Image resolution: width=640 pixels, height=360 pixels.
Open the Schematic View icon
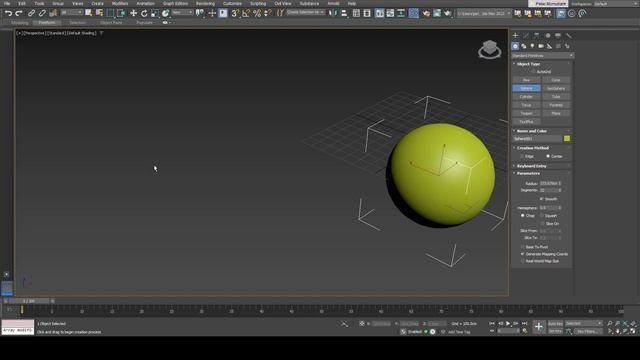(x=401, y=13)
